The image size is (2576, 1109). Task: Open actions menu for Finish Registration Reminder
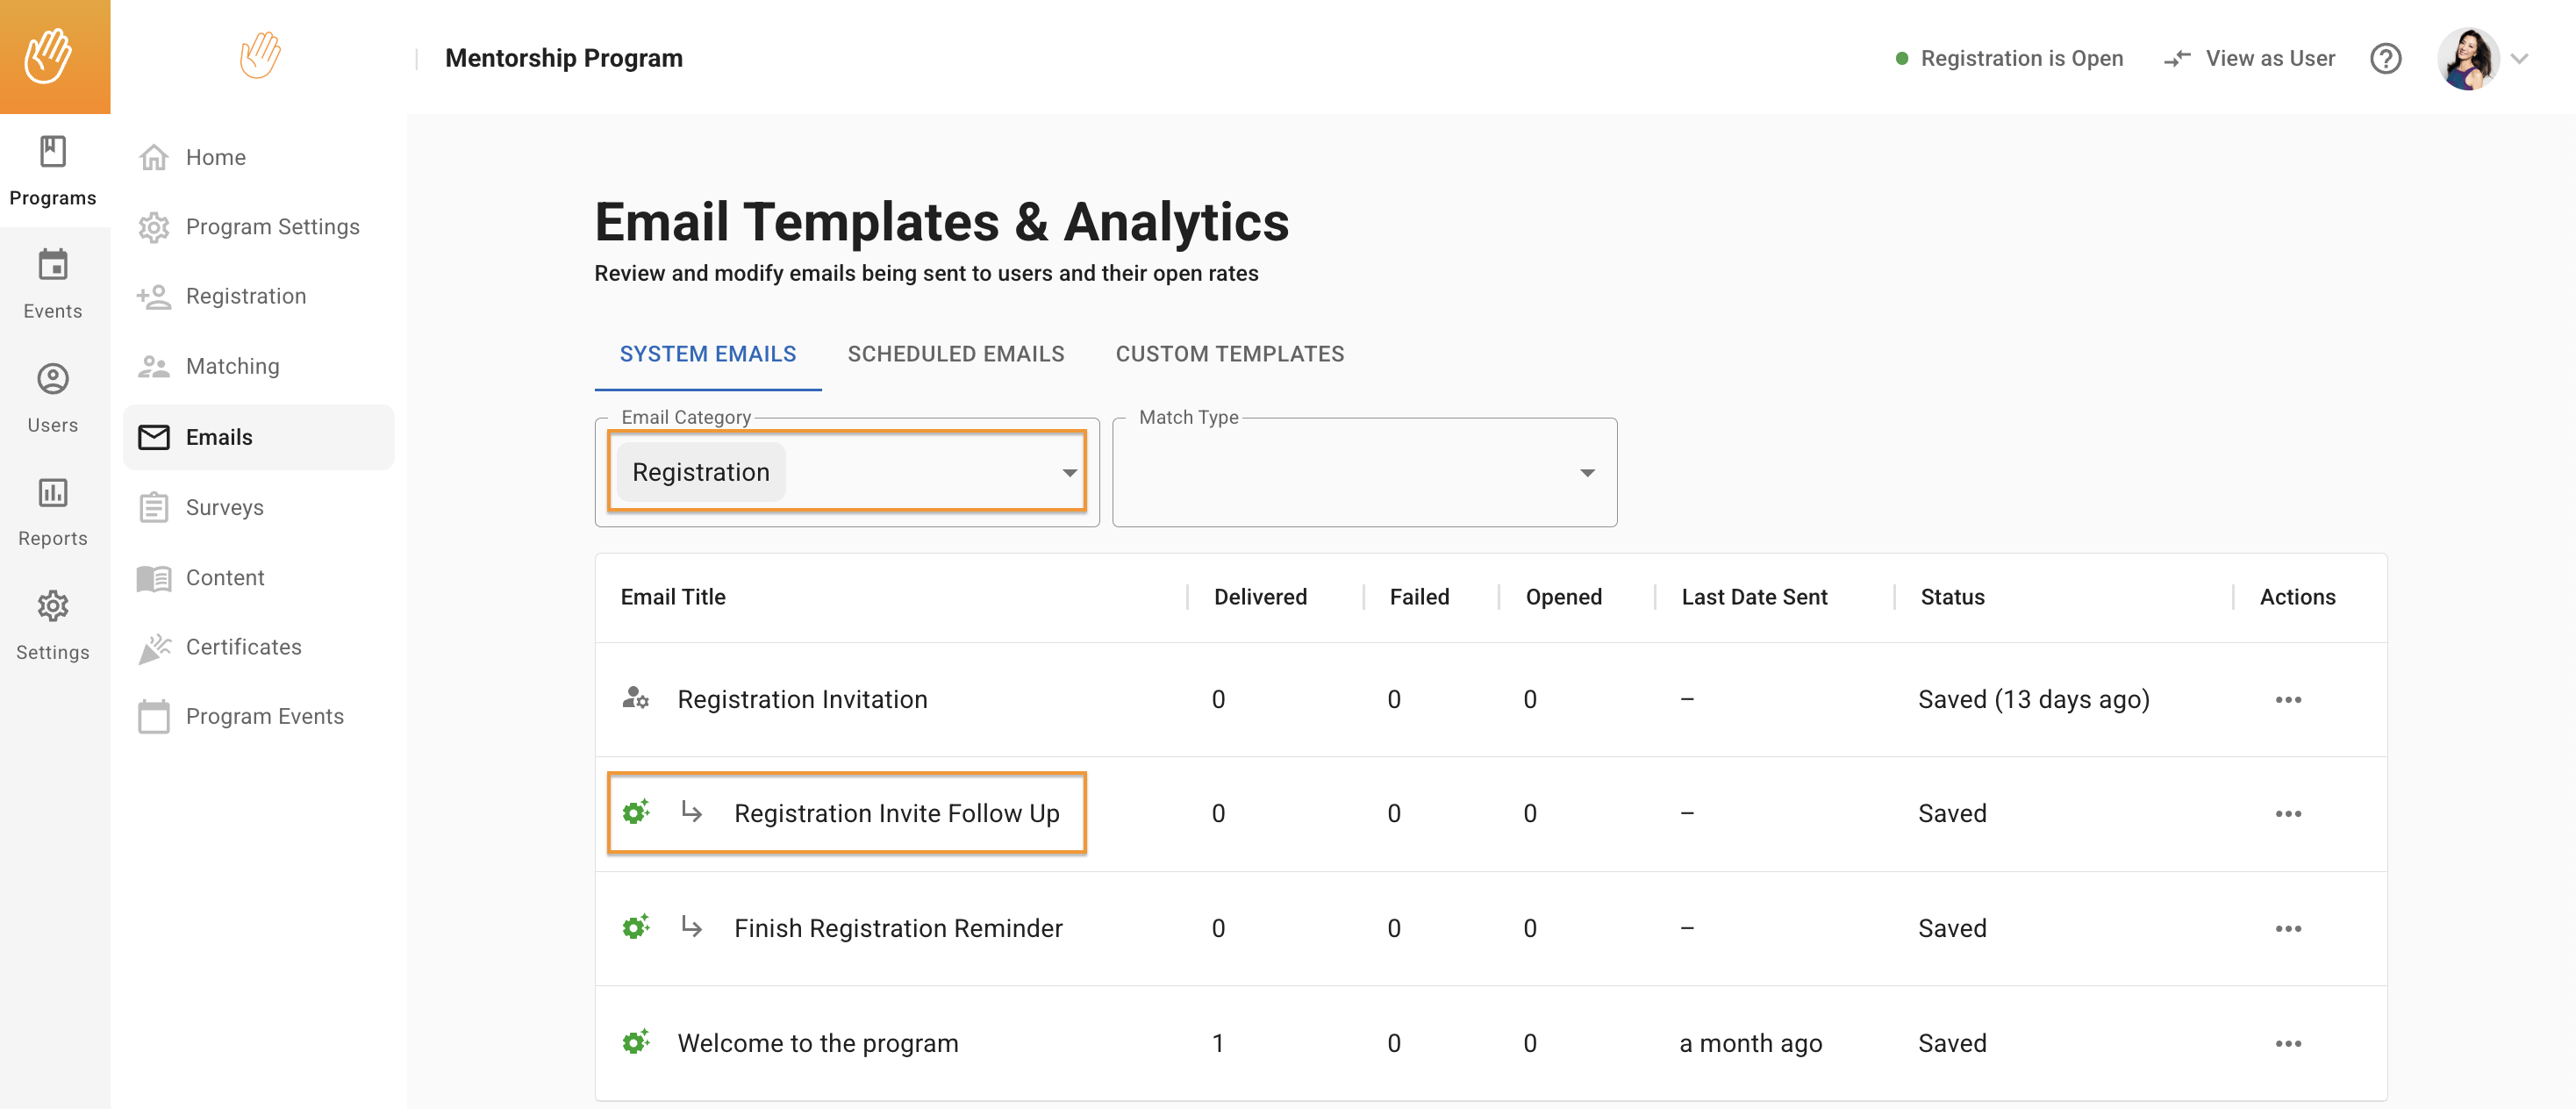click(2287, 928)
